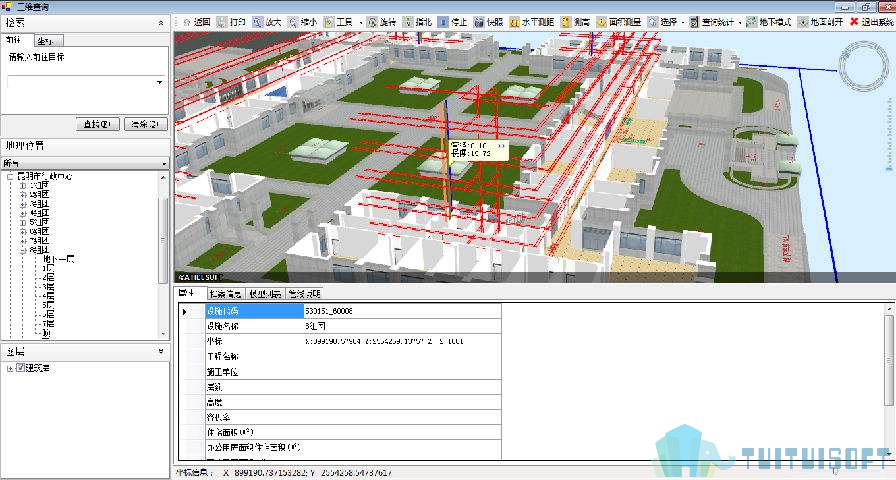Click the 清除(C) clear button
The width and height of the screenshot is (896, 480).
[145, 124]
